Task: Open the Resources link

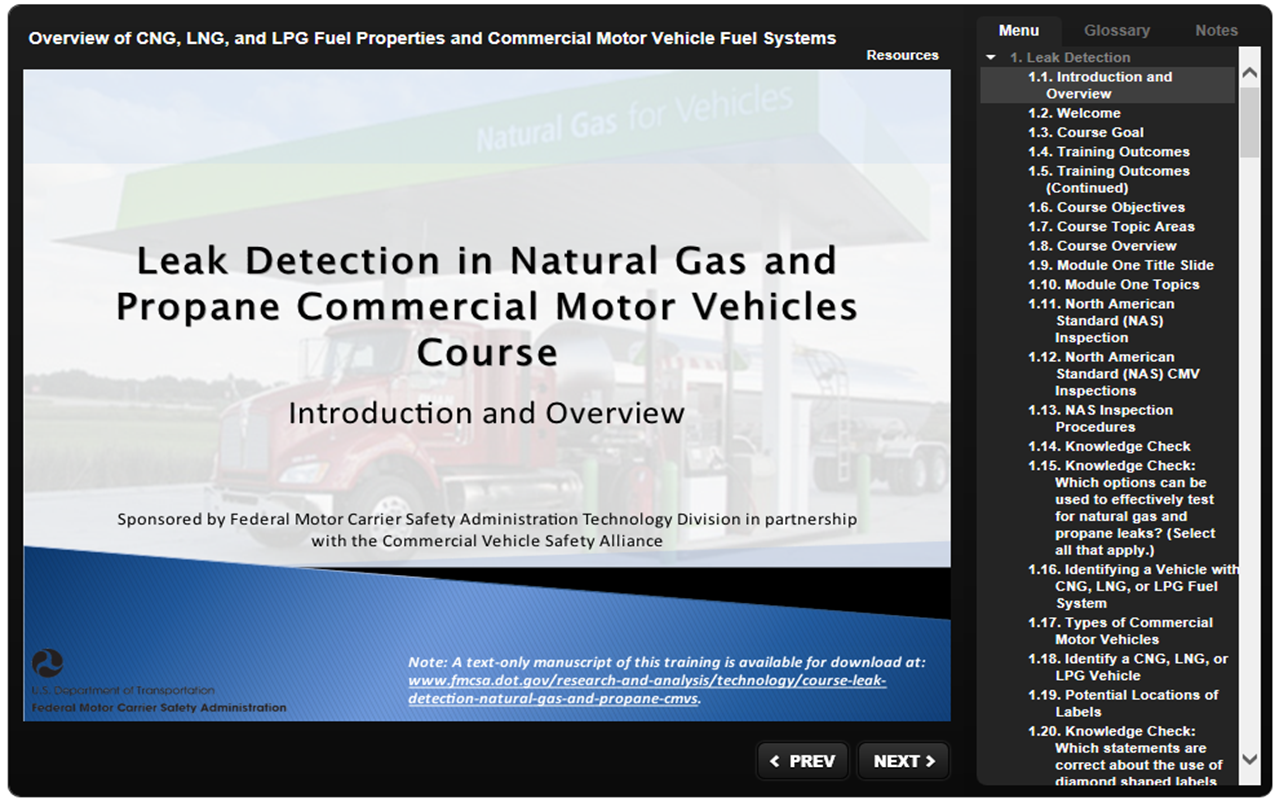Action: 902,55
